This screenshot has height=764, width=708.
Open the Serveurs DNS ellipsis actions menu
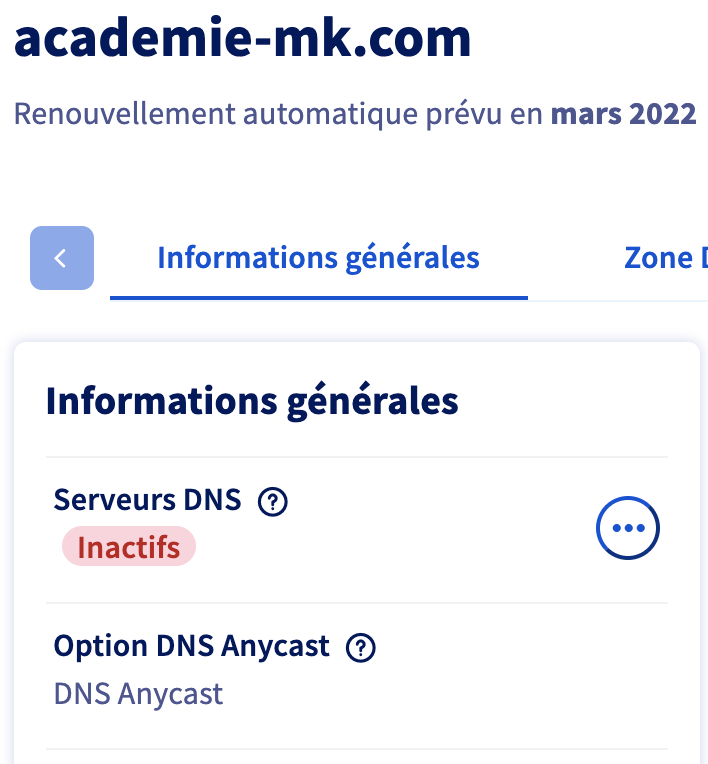(x=628, y=527)
